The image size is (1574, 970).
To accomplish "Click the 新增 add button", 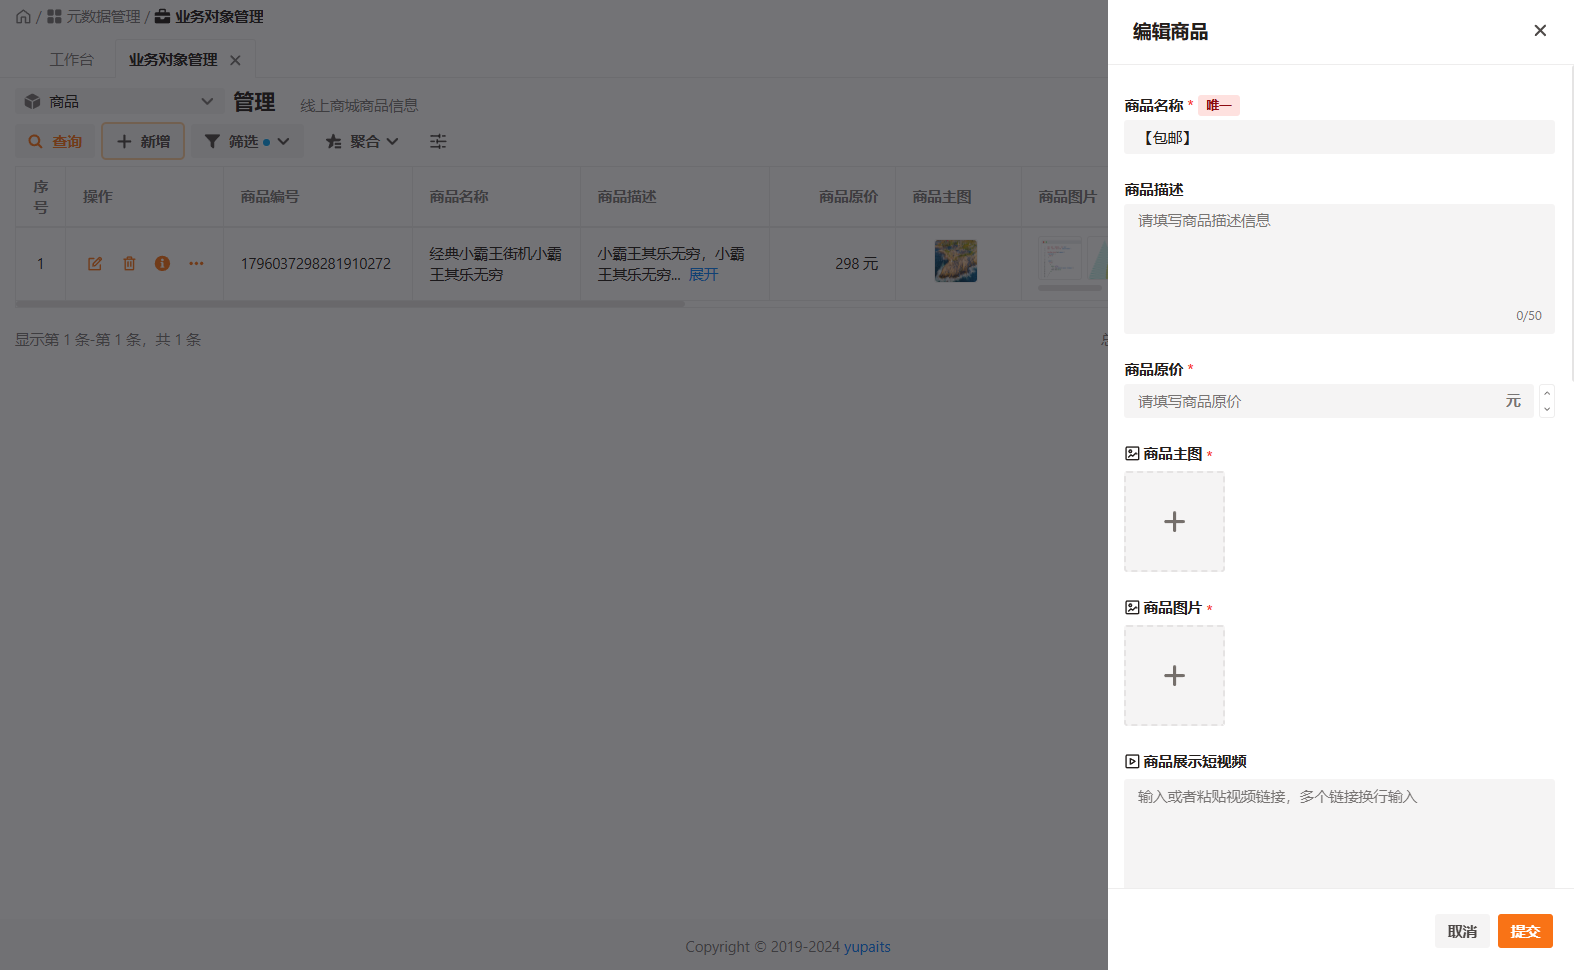I will [x=143, y=141].
